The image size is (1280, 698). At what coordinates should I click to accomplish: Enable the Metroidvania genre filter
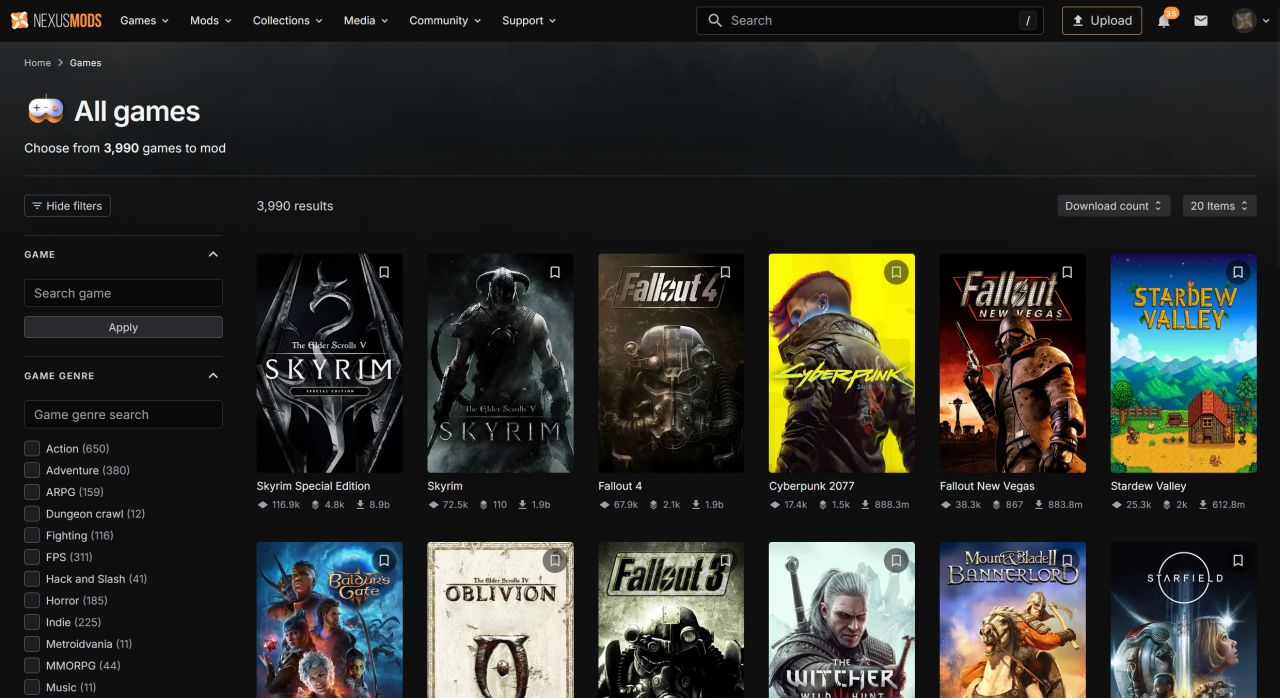32,644
